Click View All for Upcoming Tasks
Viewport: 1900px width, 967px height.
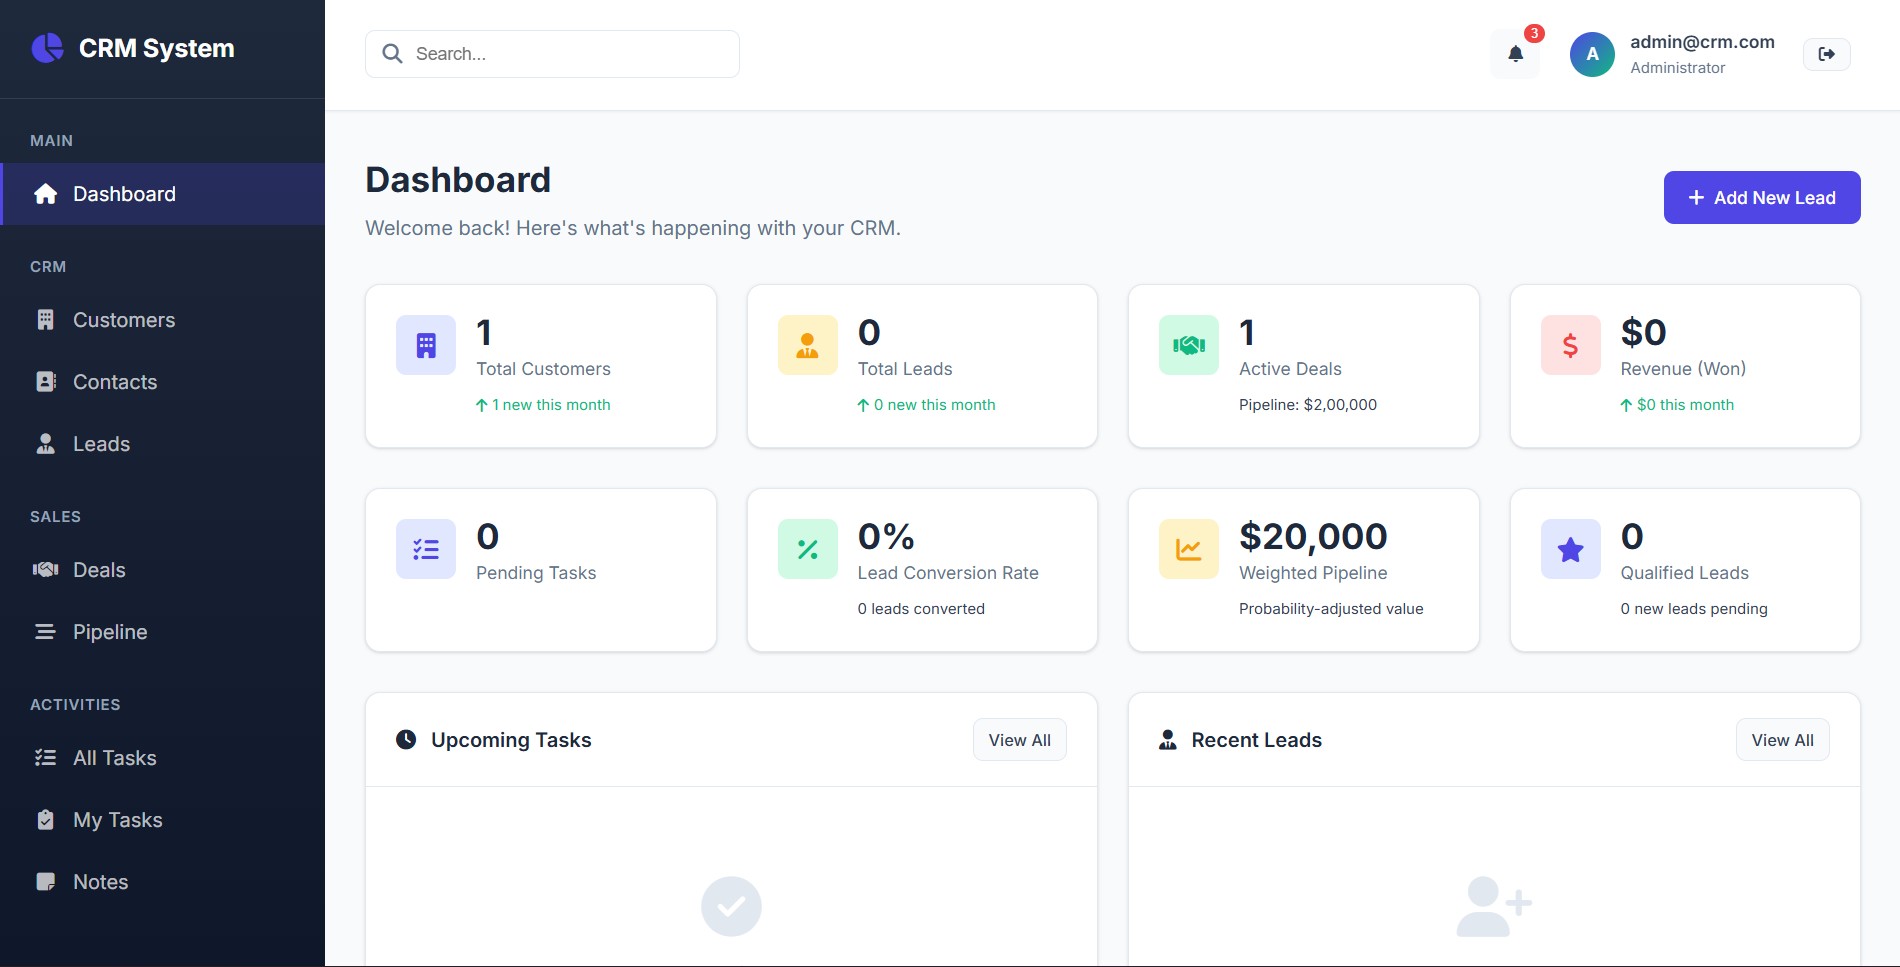(x=1019, y=740)
